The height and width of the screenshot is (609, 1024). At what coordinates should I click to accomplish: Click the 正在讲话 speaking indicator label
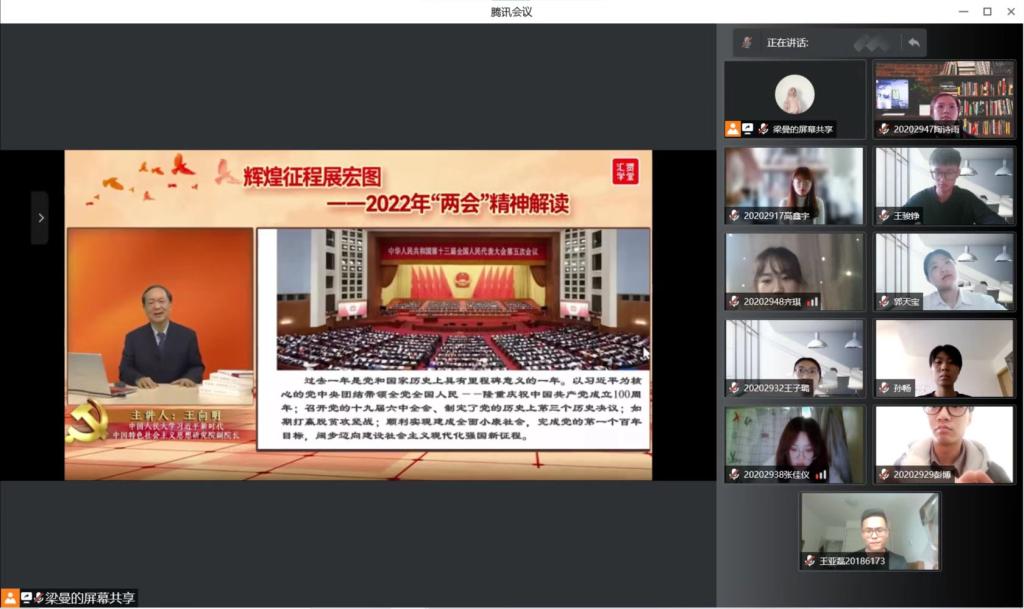(x=787, y=43)
